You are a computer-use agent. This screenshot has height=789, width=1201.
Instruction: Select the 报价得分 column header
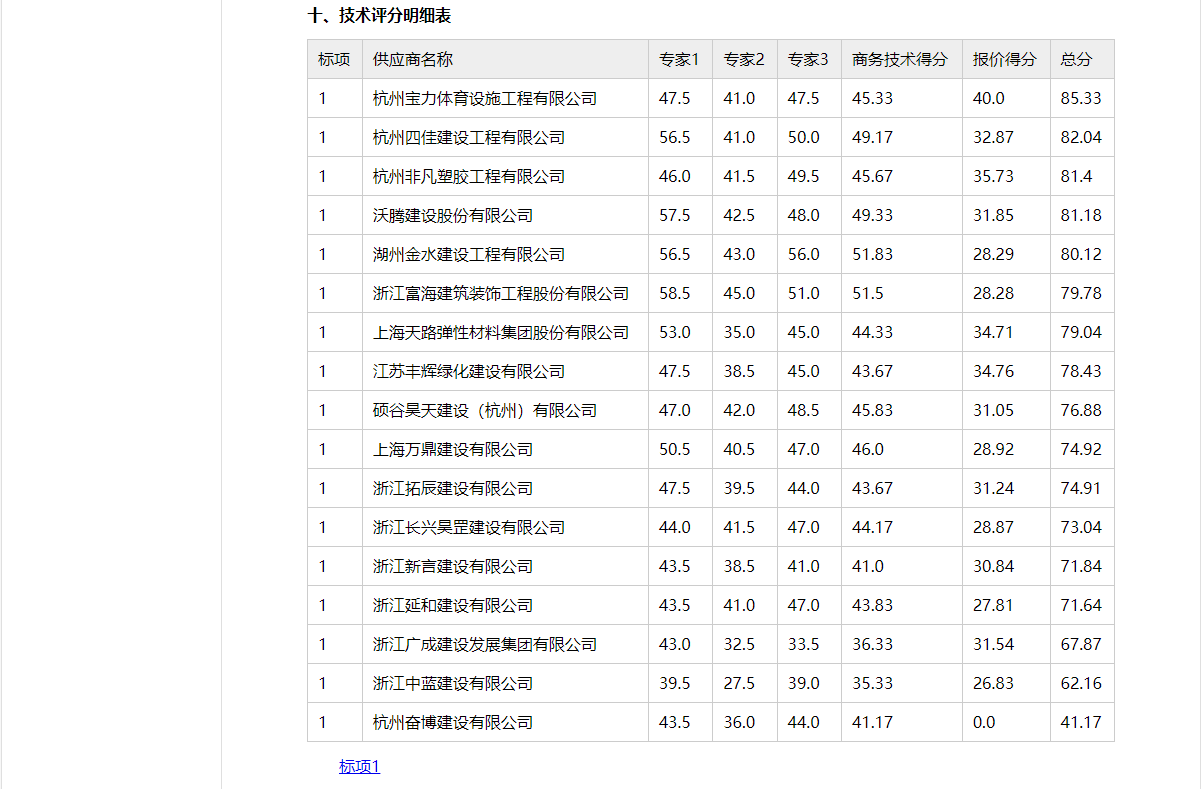pos(1004,59)
